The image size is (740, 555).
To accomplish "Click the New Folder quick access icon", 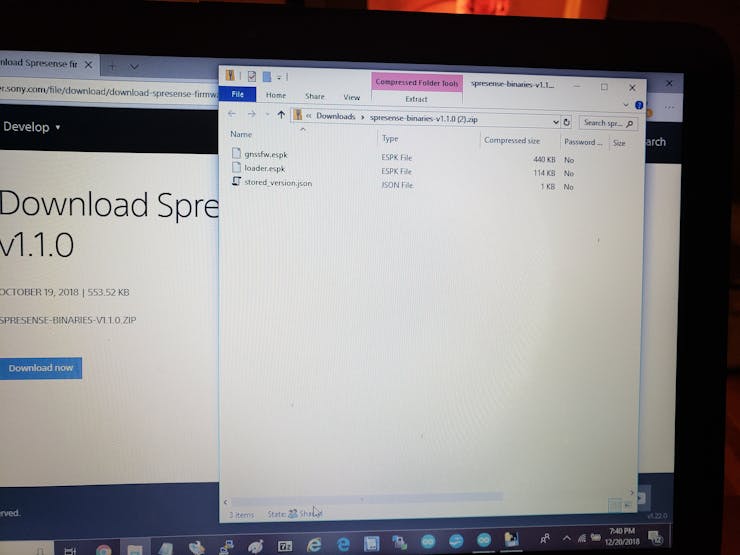I will [x=267, y=76].
